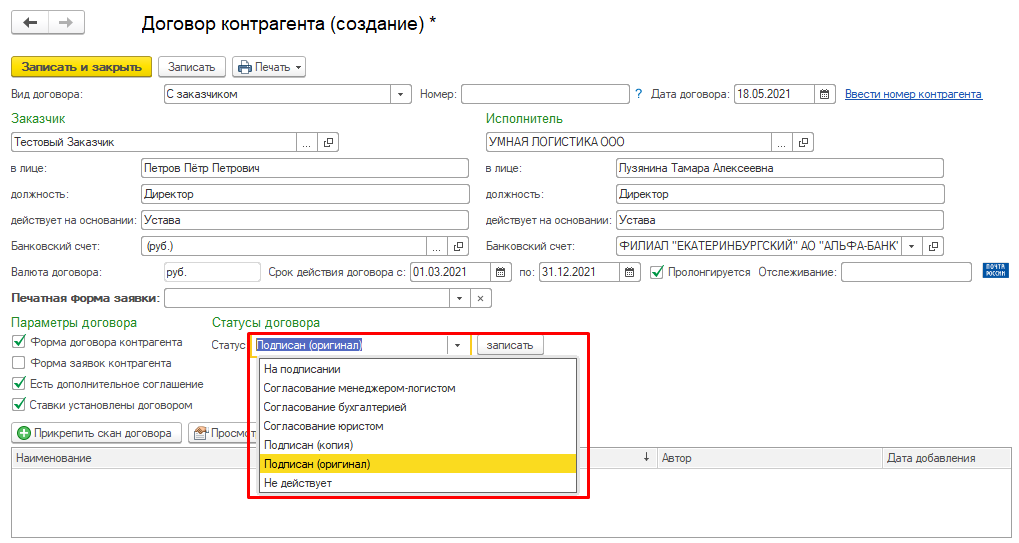Expand the Печатная форма заявки dropdown
The height and width of the screenshot is (543, 1019).
459,298
